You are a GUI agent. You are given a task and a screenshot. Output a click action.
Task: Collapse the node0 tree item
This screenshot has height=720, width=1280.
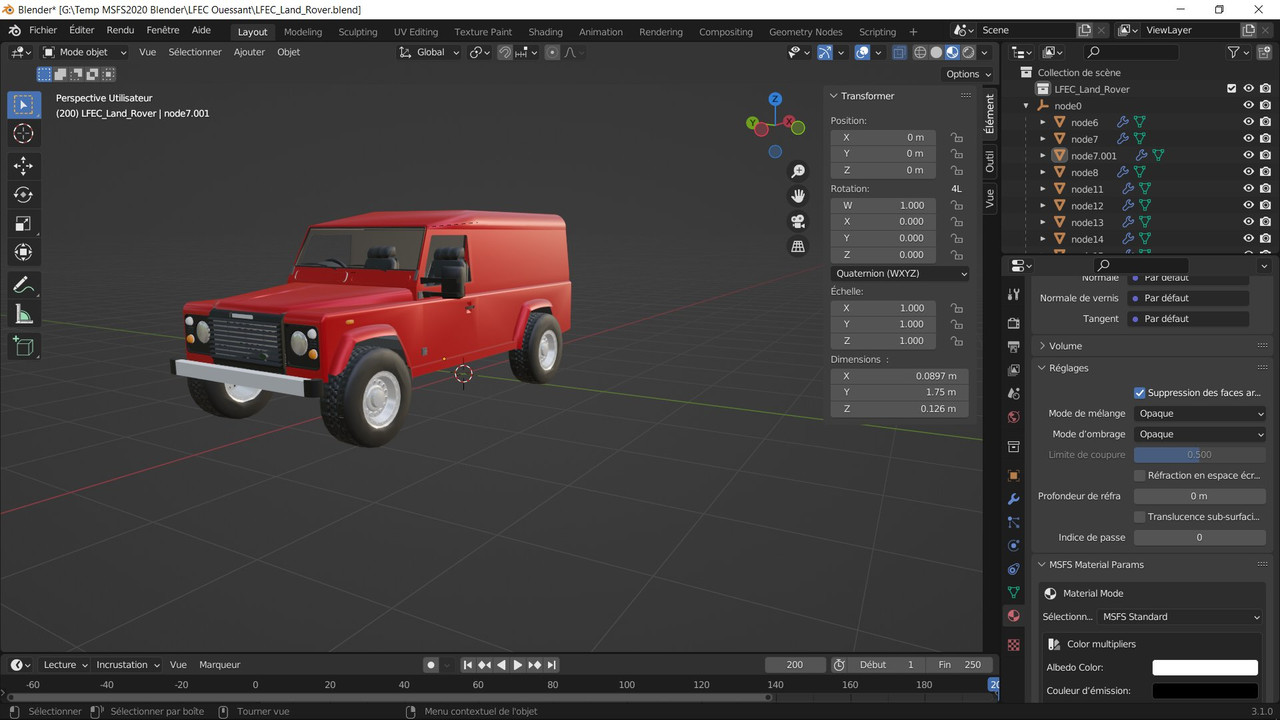[1026, 106]
